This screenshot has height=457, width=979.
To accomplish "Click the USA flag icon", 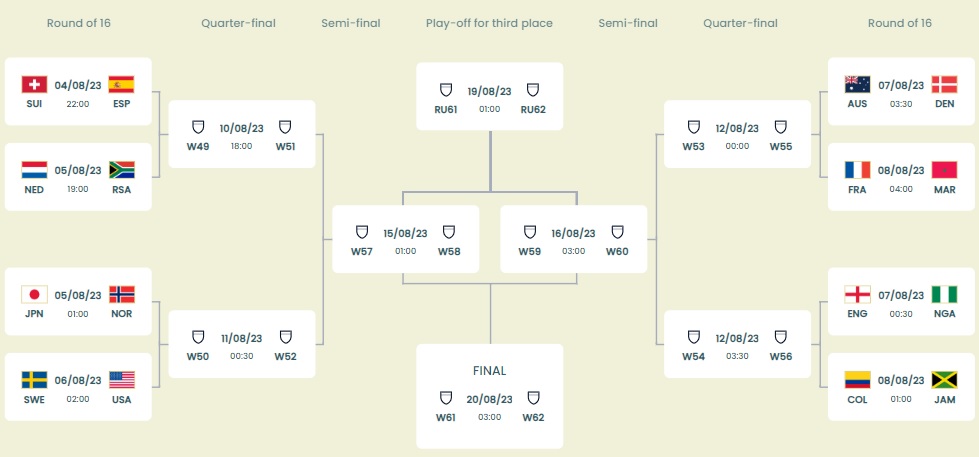I will click(x=121, y=379).
